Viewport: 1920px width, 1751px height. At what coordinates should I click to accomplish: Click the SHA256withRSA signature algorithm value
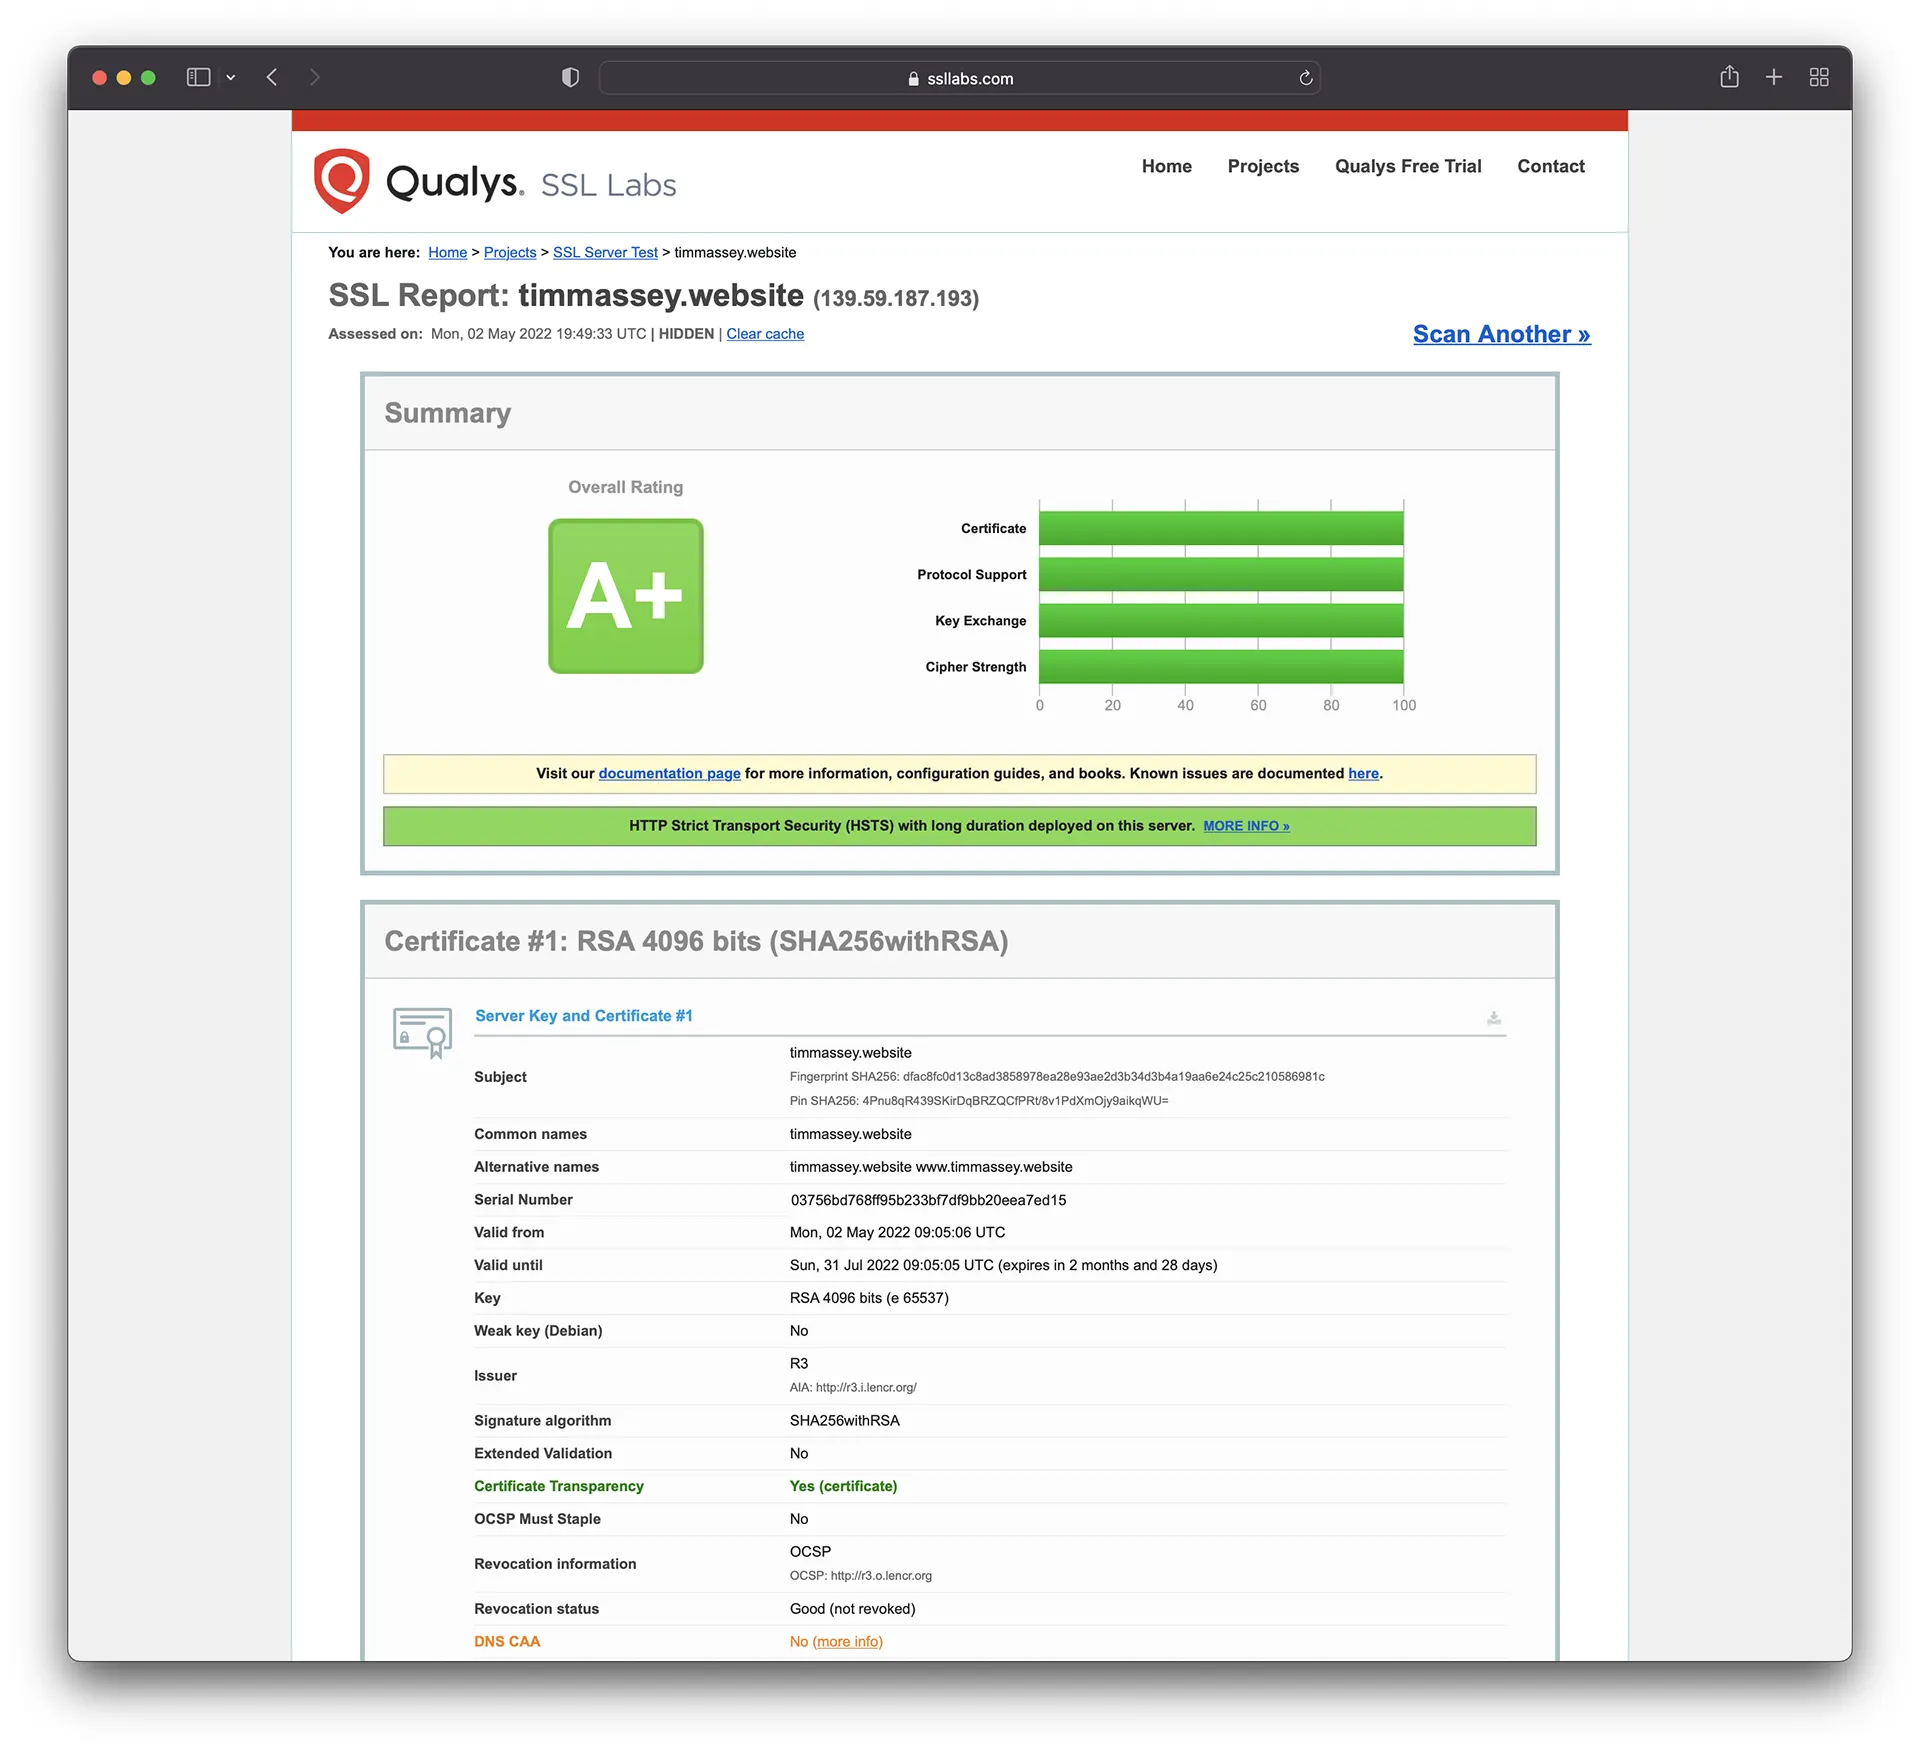pyautogui.click(x=844, y=1421)
